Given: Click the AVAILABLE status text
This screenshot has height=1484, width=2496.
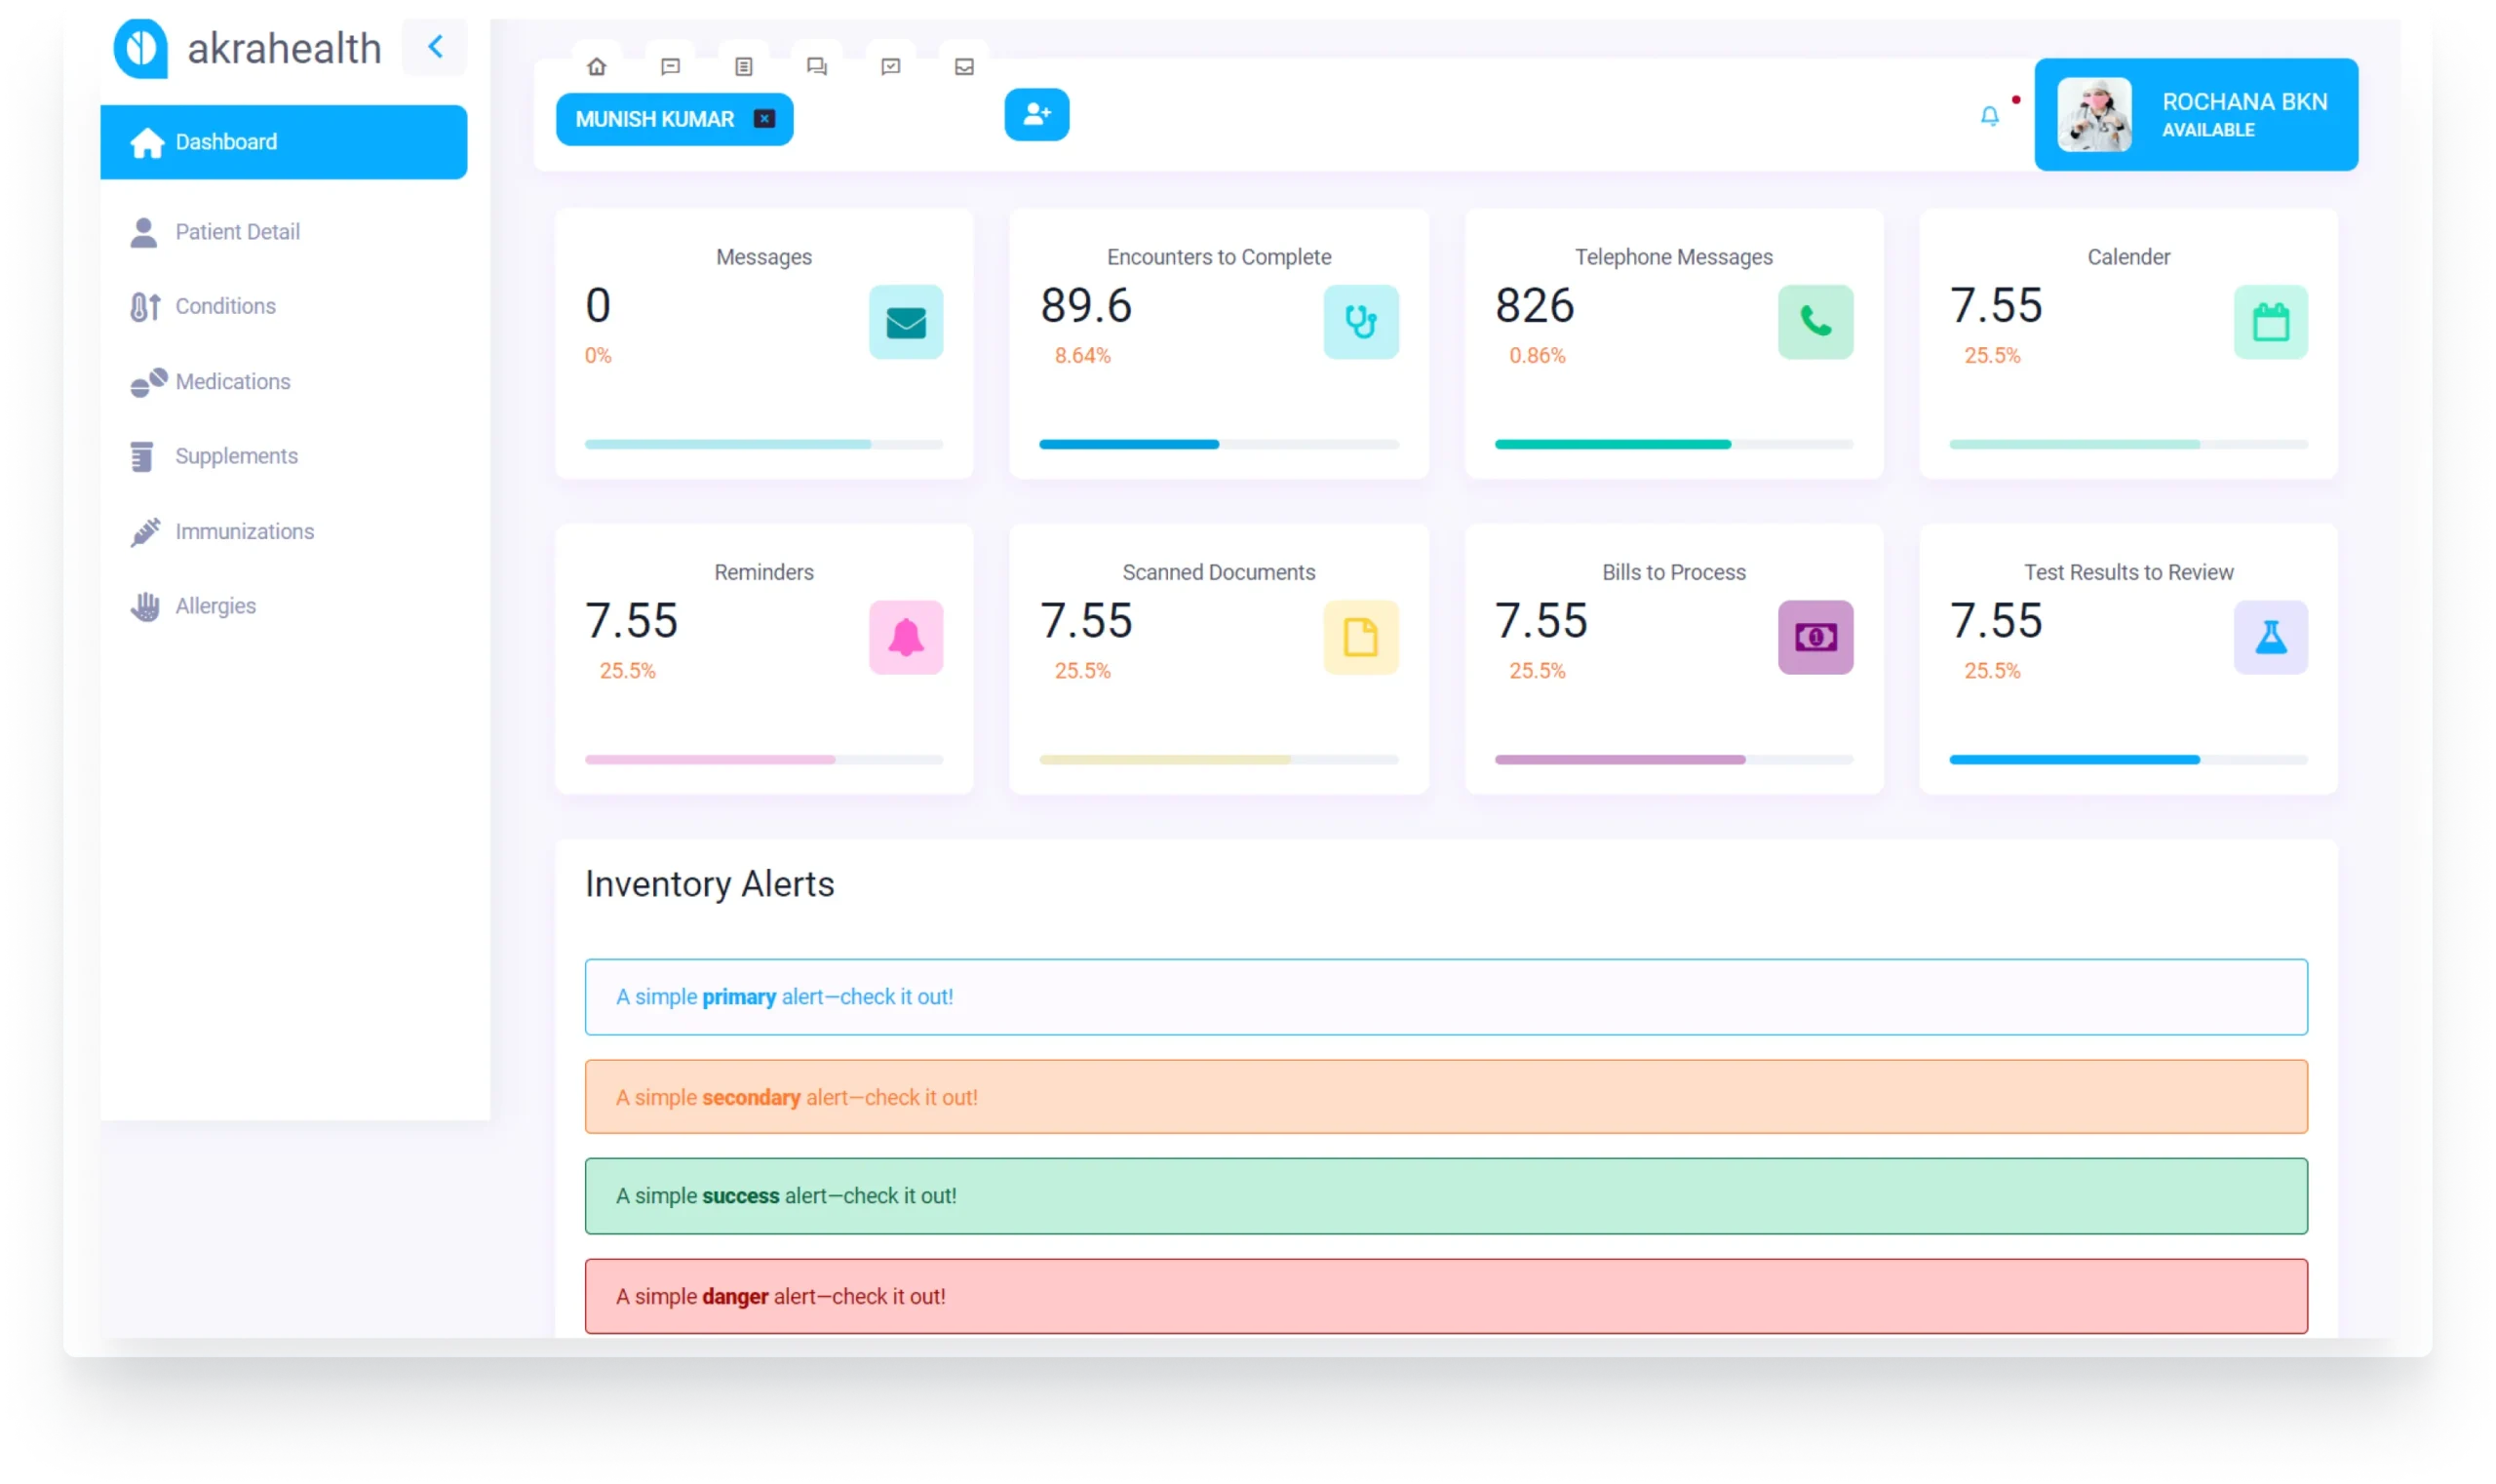Looking at the screenshot, I should 2208,130.
